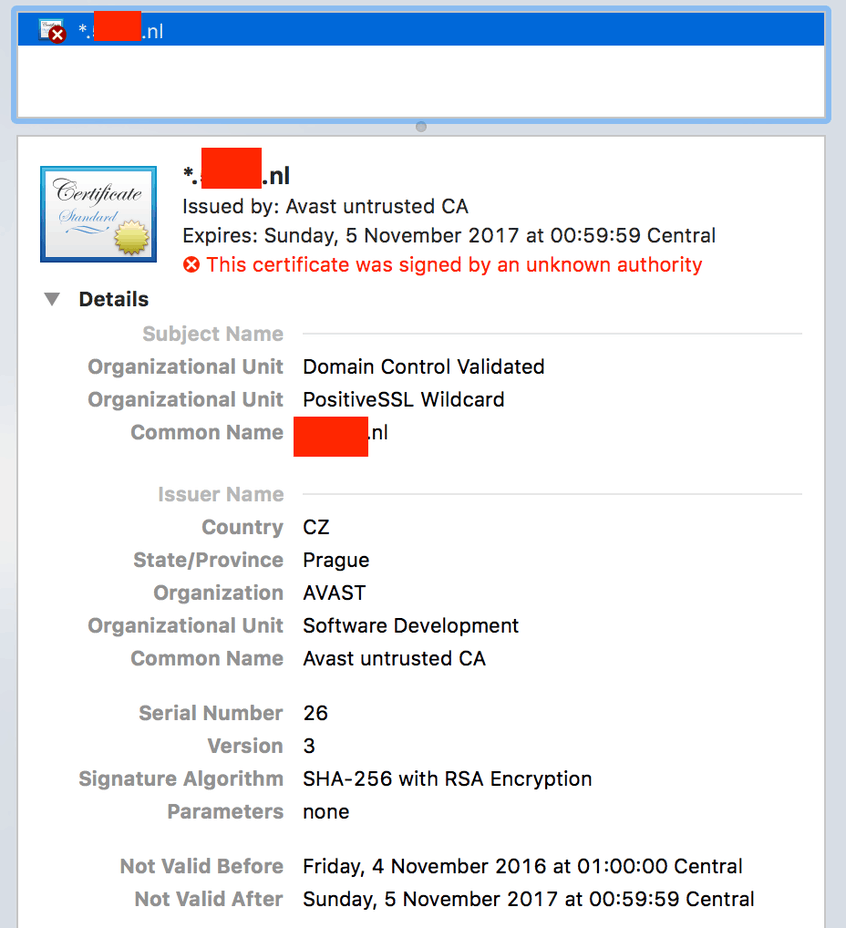Click the State/Province value 'Prague'
Screen dimensions: 846x928
point(336,560)
